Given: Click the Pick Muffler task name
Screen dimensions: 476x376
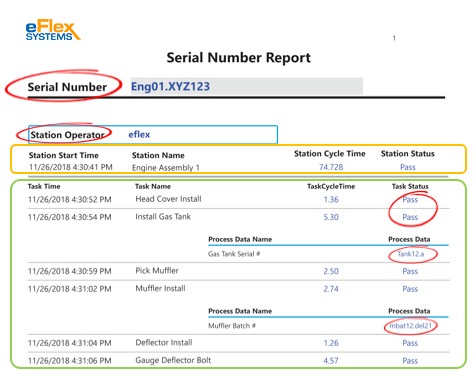Looking at the screenshot, I should click(x=157, y=271).
